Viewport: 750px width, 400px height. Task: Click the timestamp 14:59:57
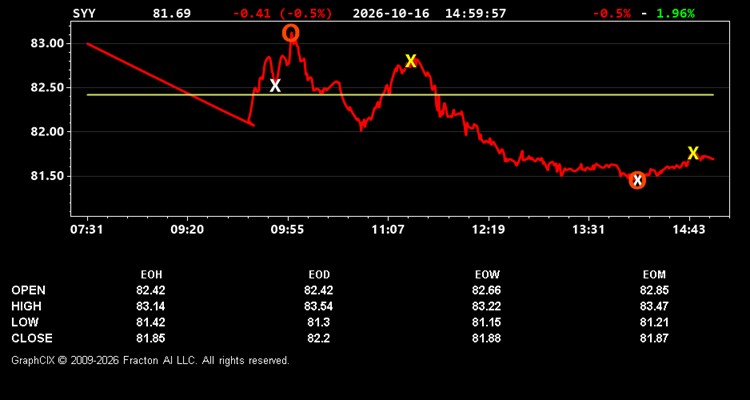tap(475, 13)
